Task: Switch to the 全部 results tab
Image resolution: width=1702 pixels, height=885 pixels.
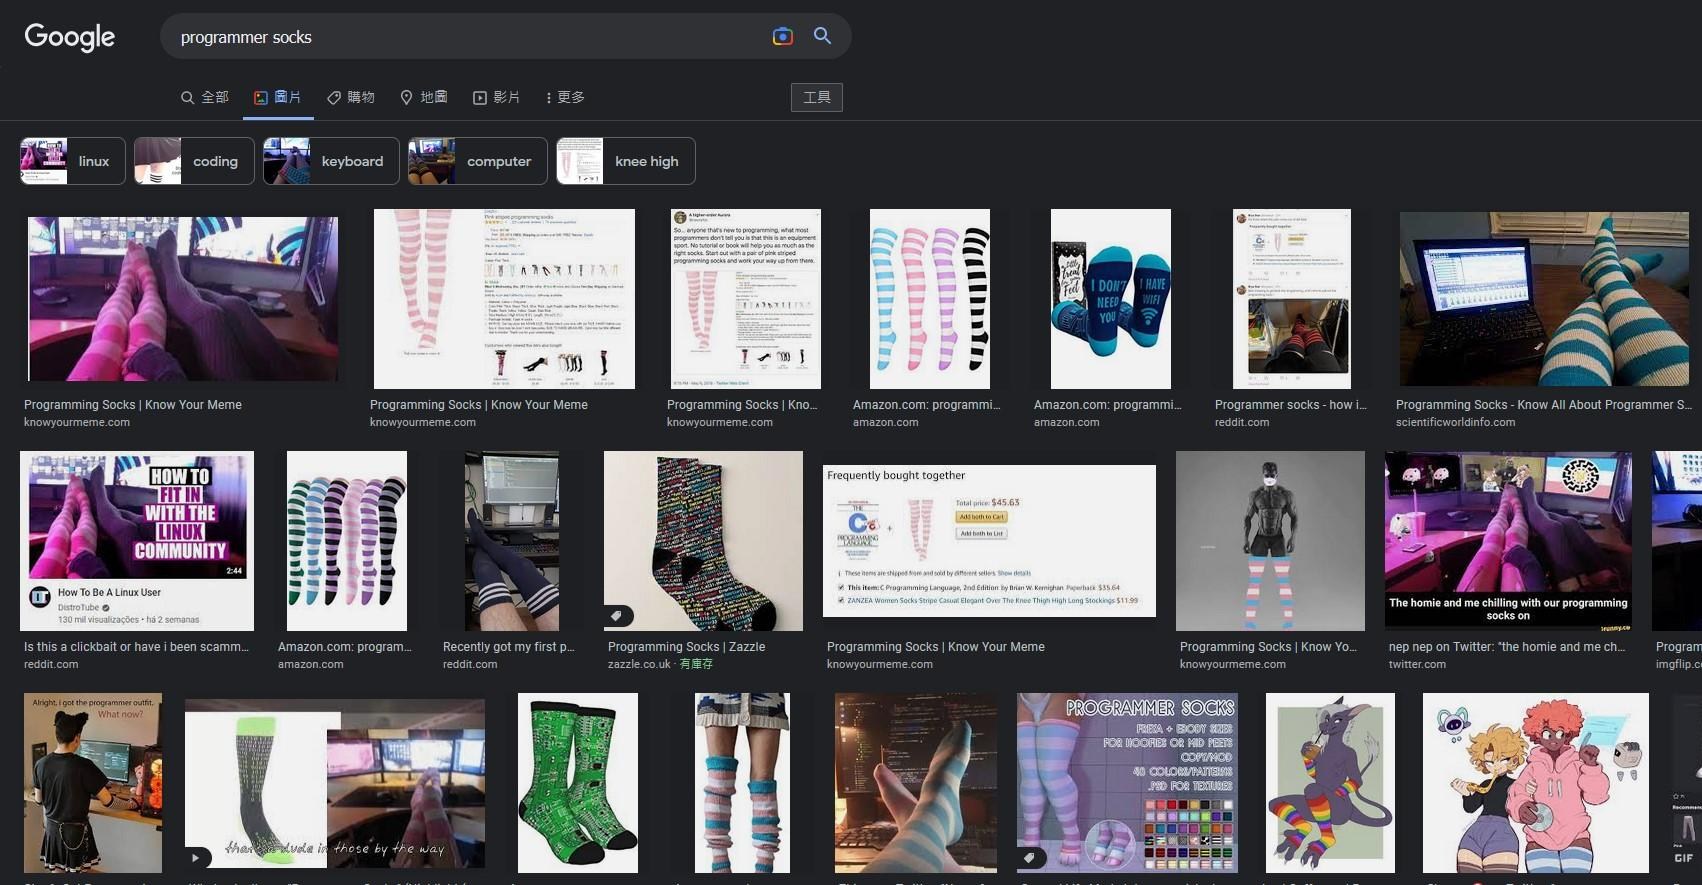Action: click(205, 97)
